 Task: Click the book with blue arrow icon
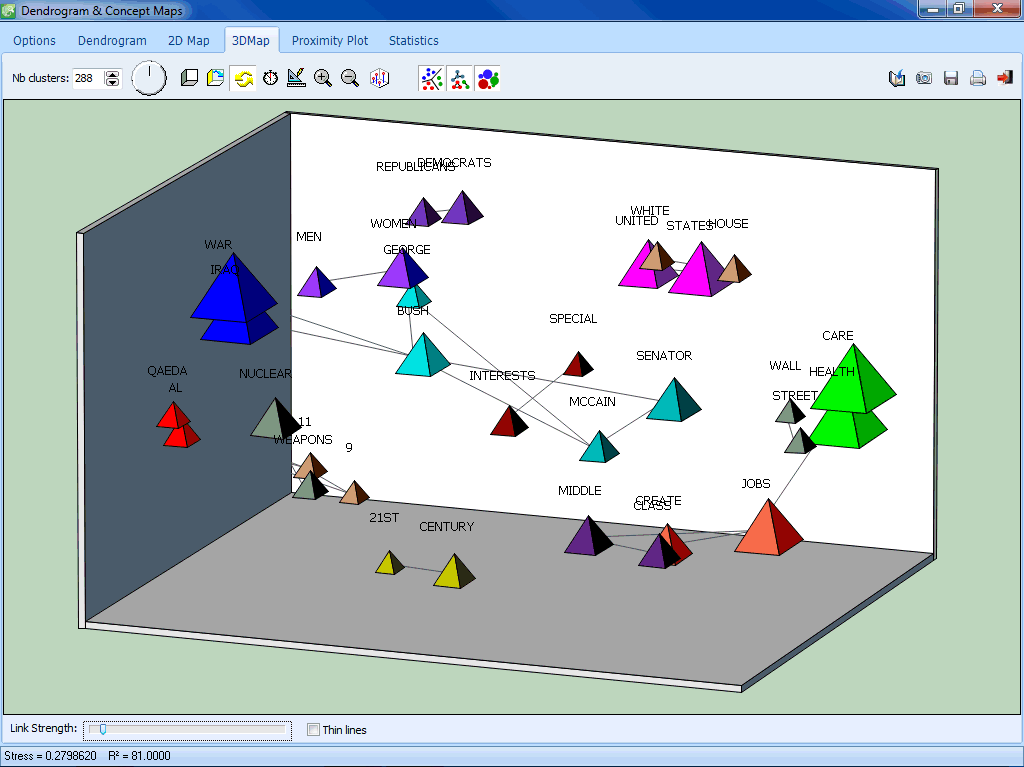pos(897,78)
